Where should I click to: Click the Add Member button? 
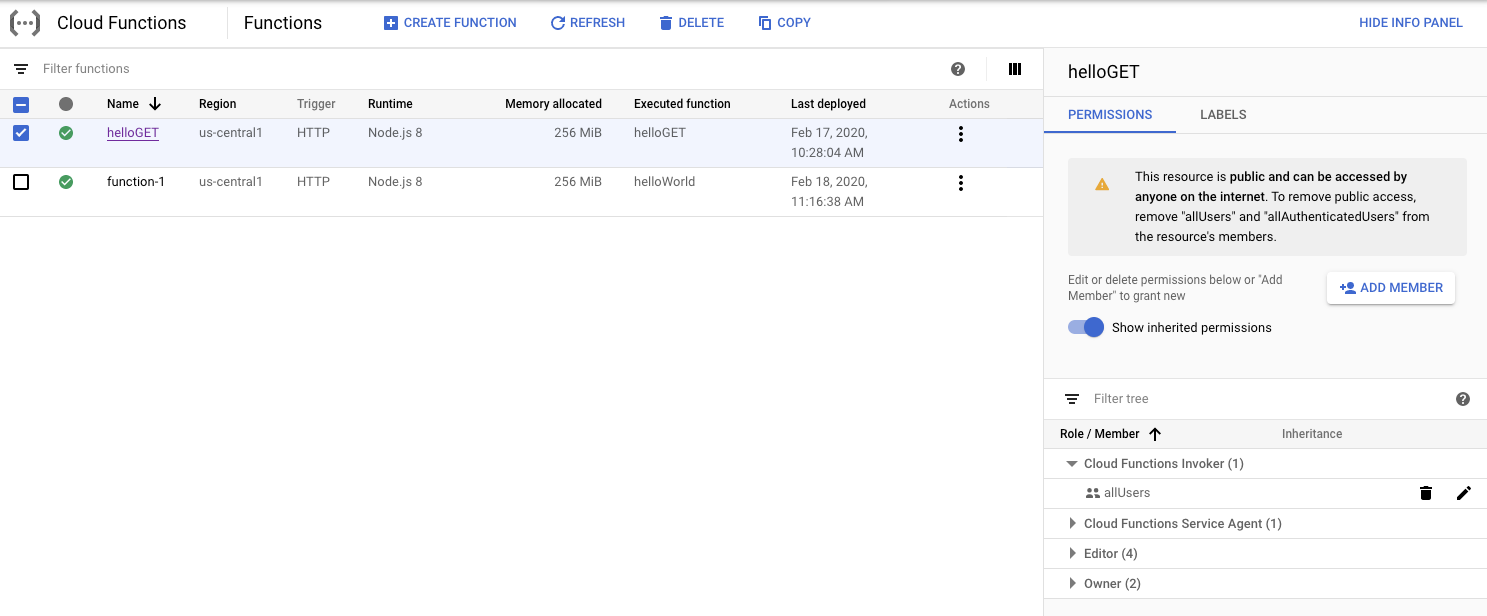(1391, 288)
